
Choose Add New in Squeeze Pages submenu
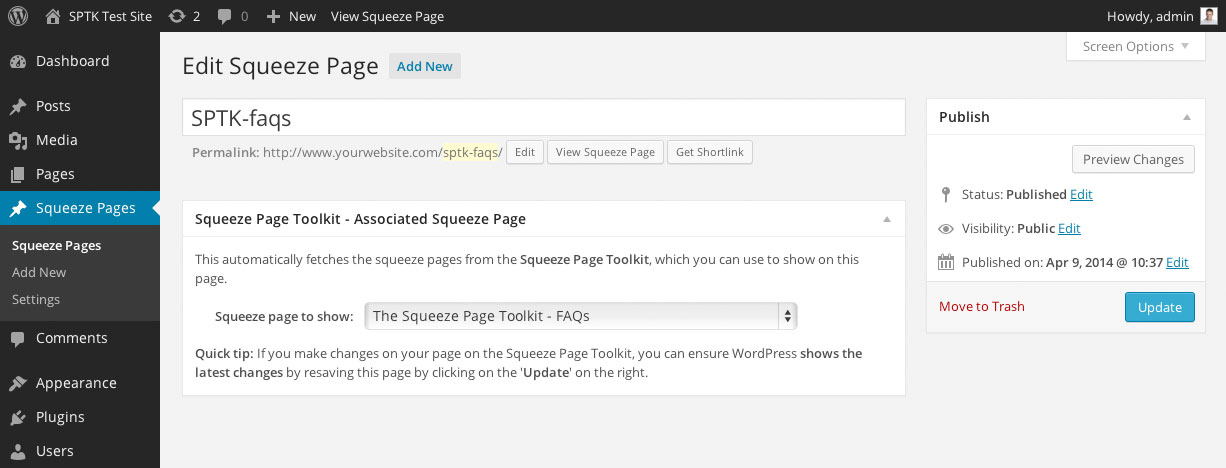click(39, 272)
